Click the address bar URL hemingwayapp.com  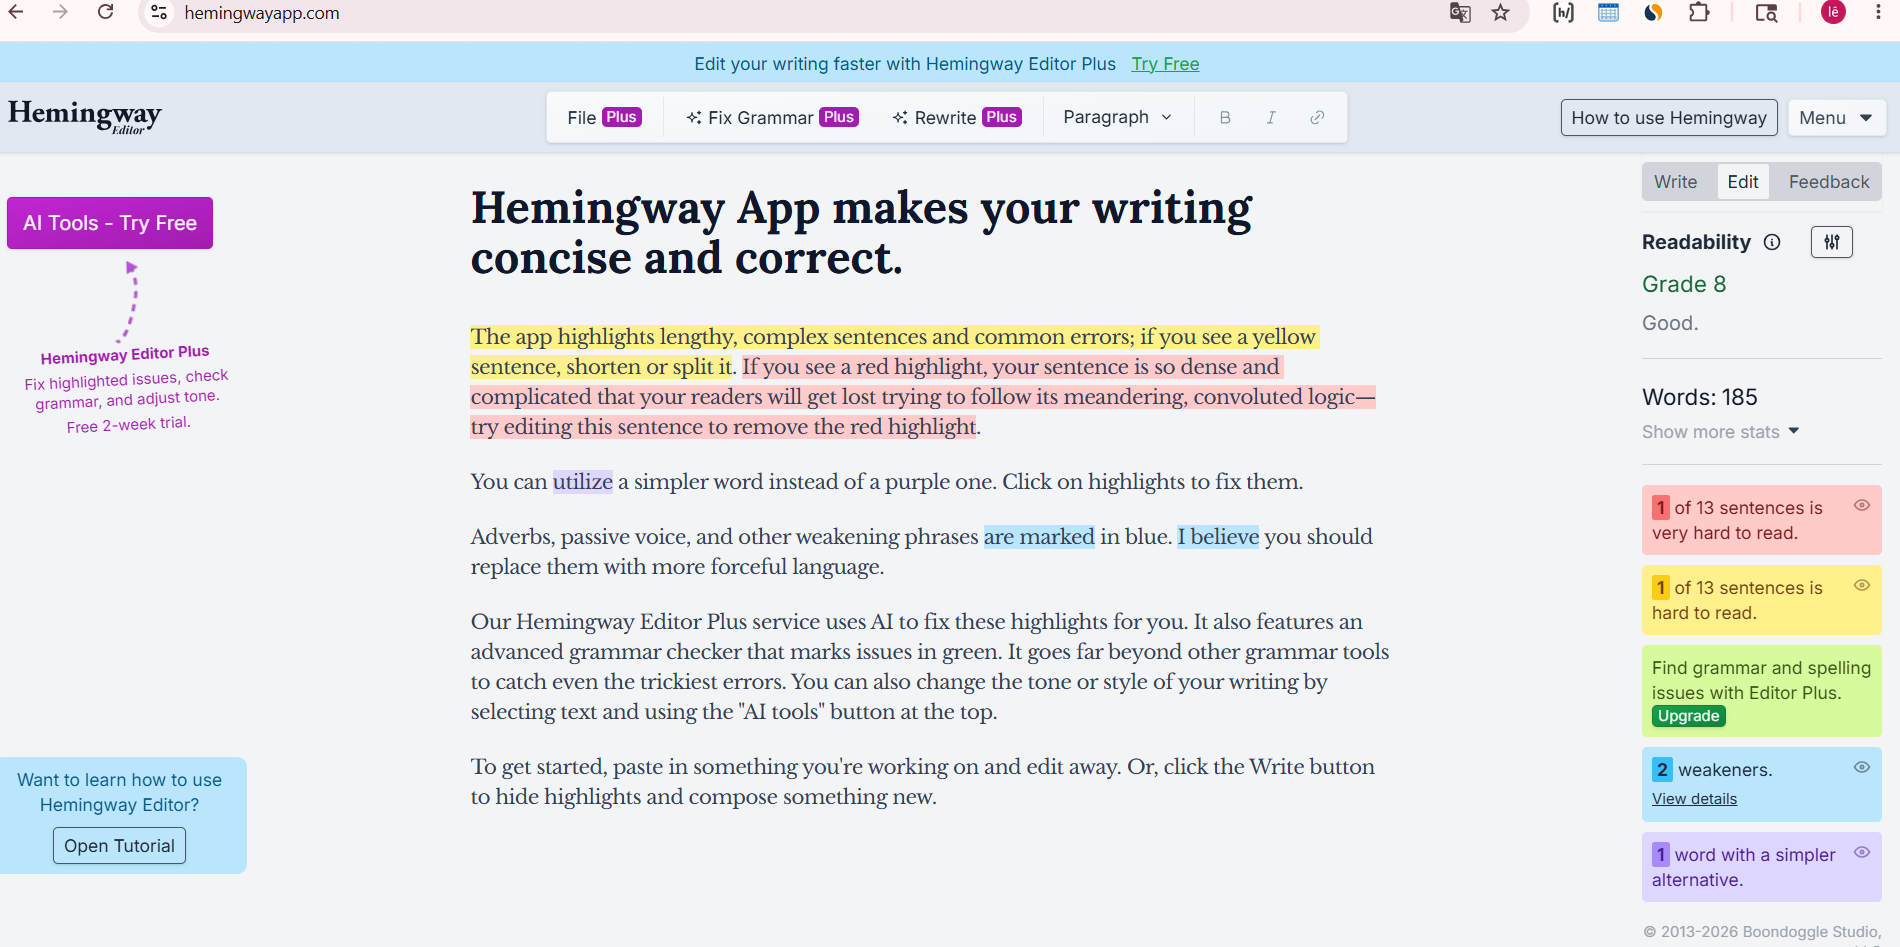coord(262,13)
